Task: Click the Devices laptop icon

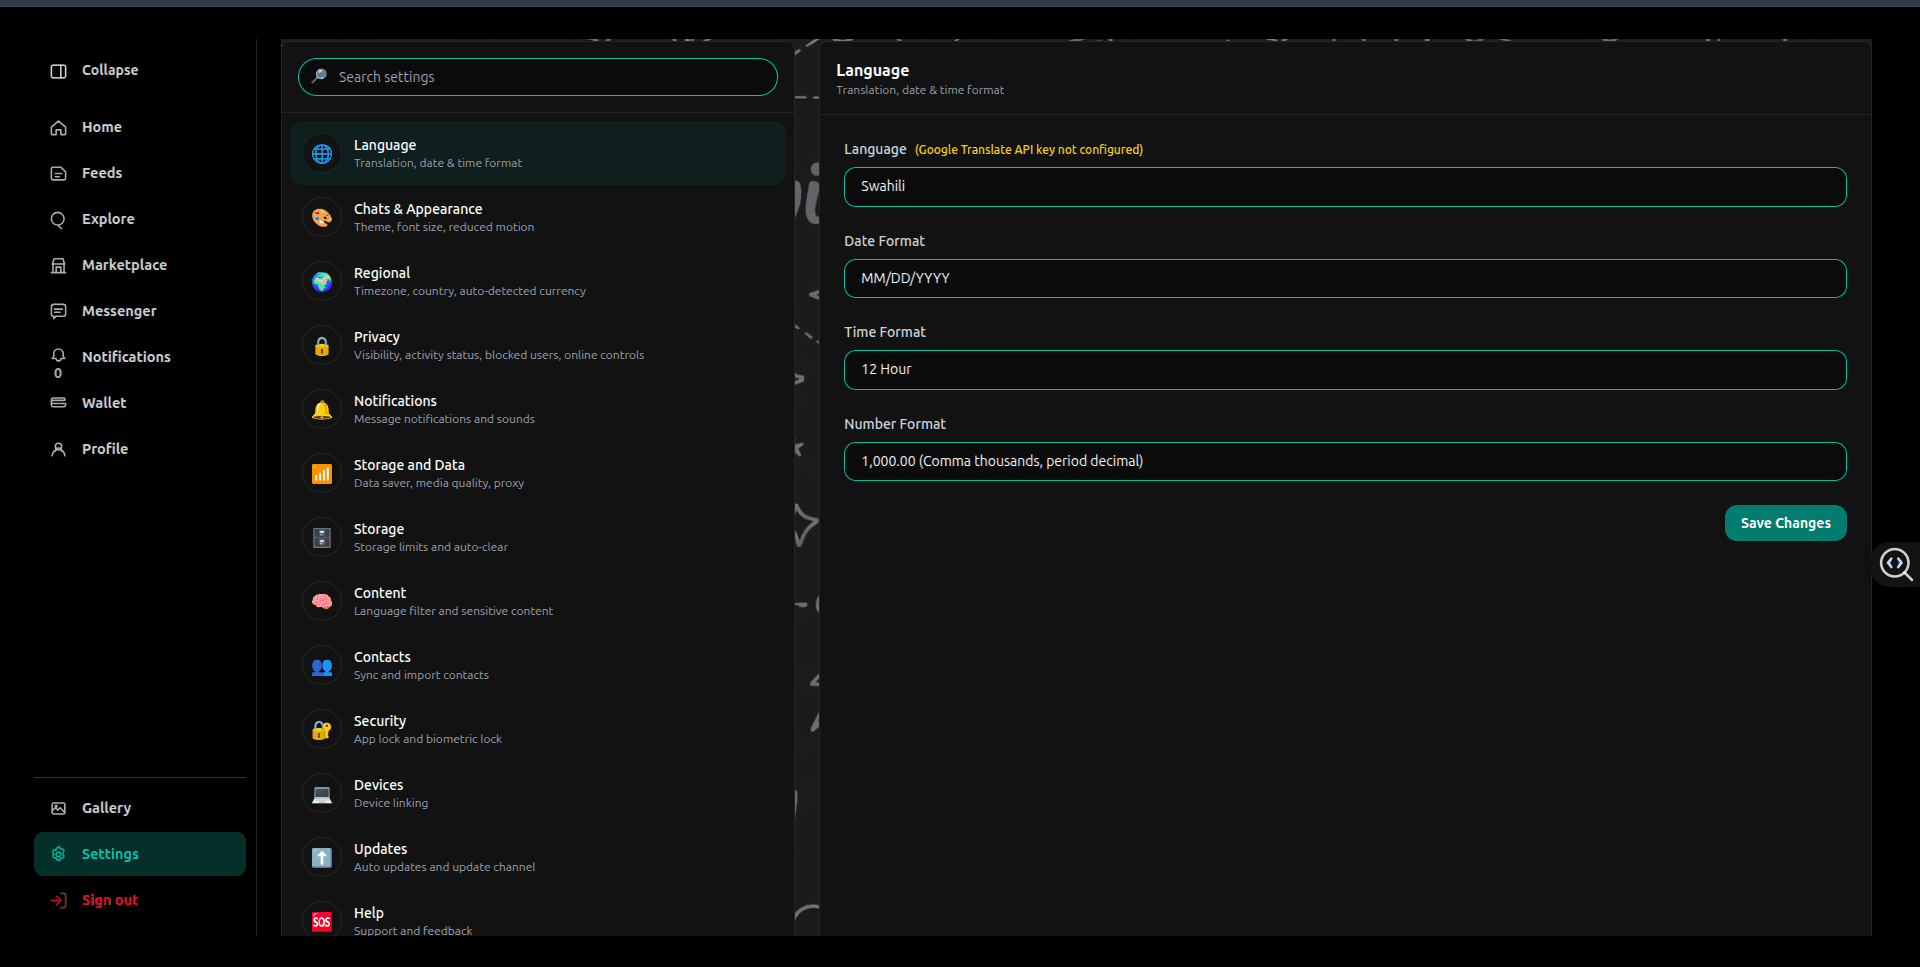Action: tap(322, 794)
